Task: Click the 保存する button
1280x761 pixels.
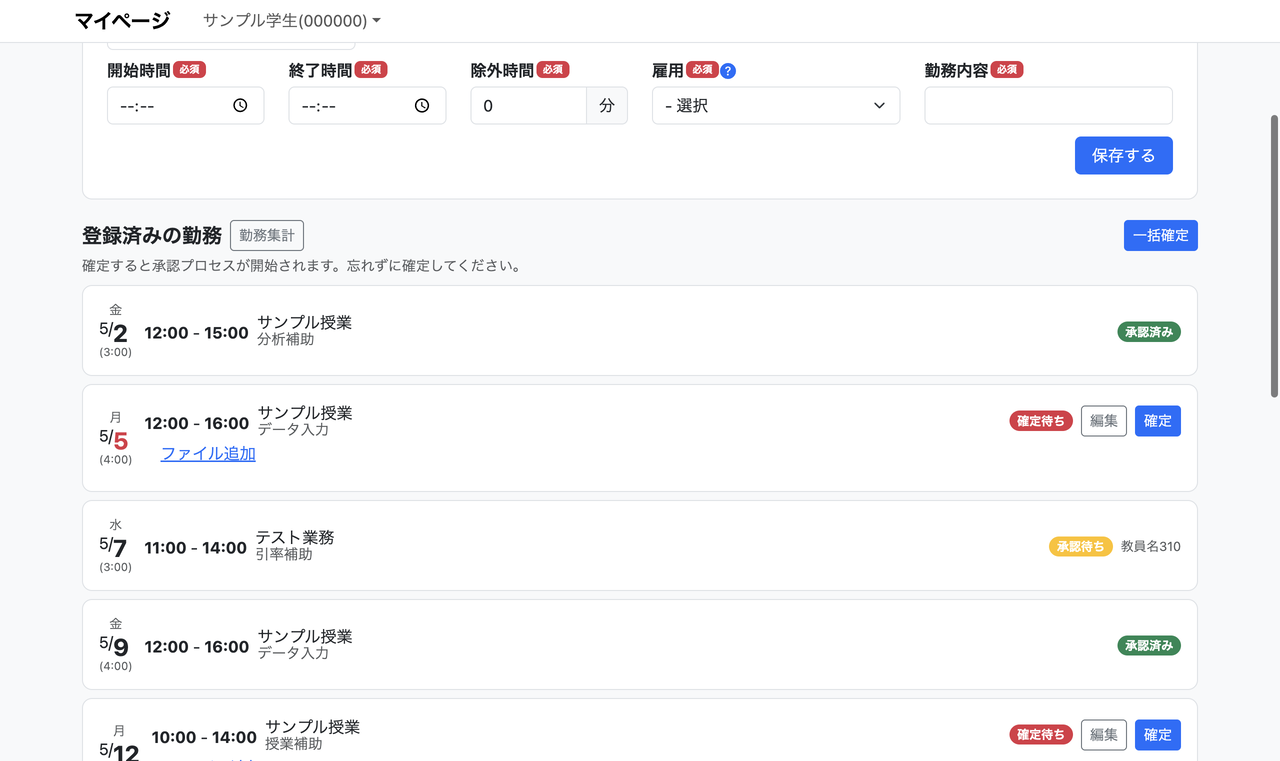Action: coord(1124,155)
